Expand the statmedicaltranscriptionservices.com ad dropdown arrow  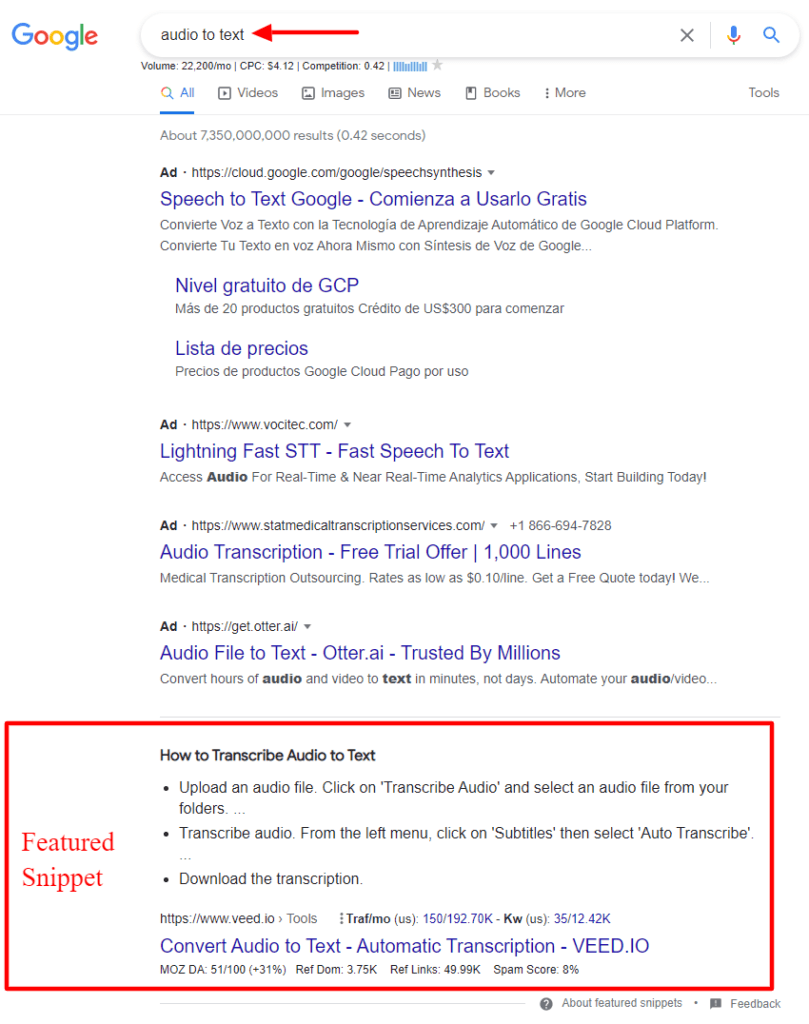(x=494, y=526)
